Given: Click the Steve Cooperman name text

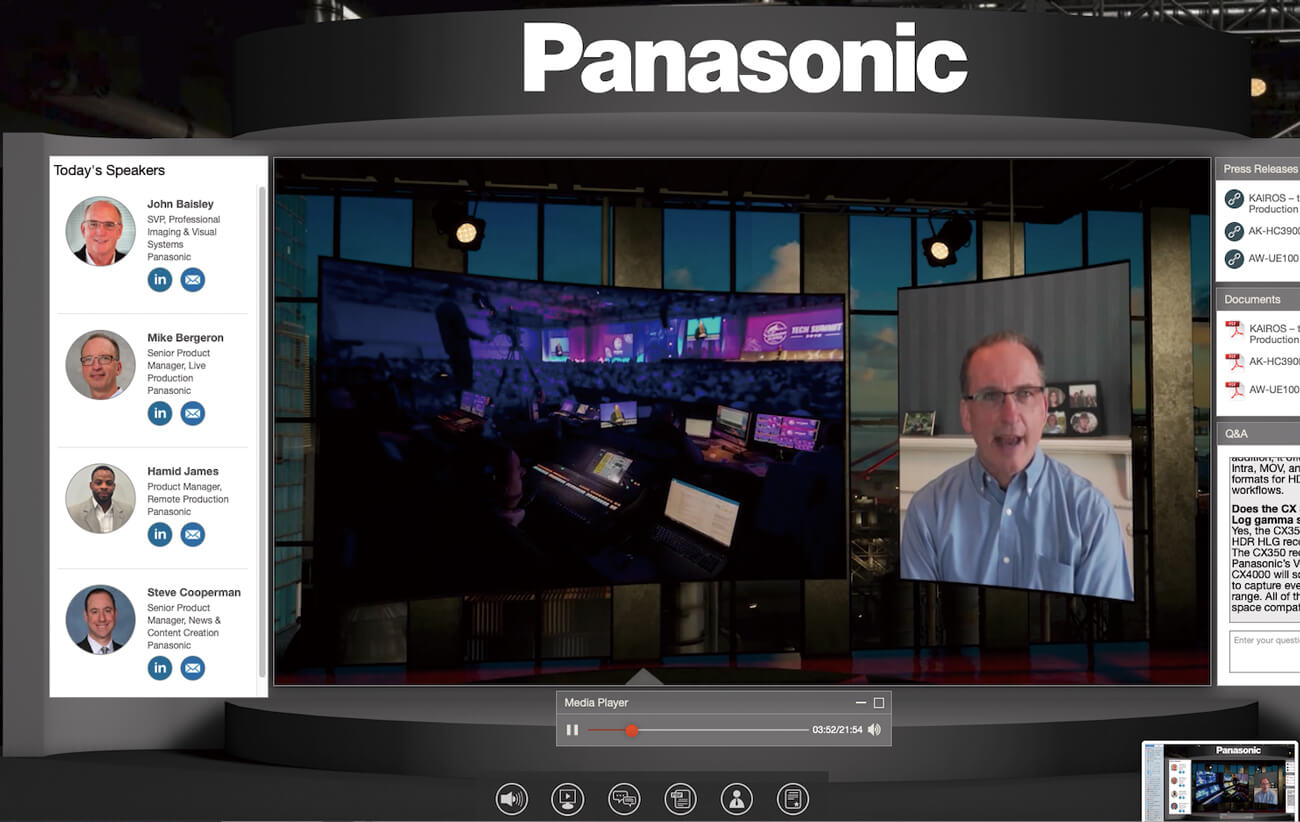Looking at the screenshot, I should tap(194, 592).
